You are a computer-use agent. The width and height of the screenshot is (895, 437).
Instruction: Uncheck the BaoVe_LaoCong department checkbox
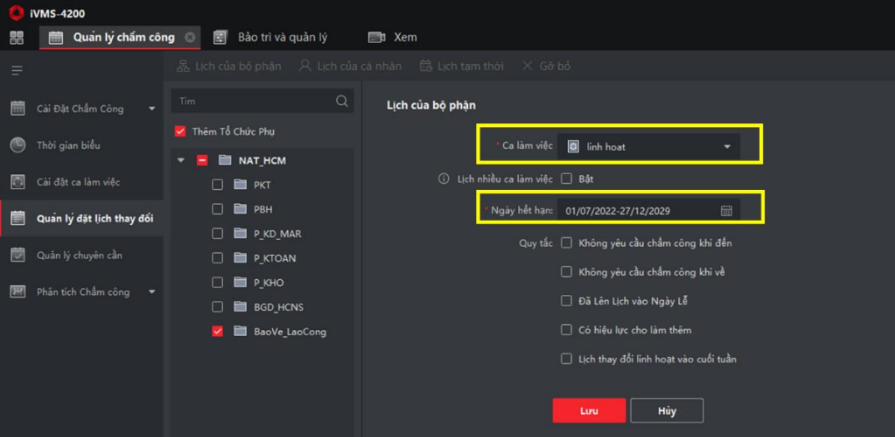[x=217, y=331]
